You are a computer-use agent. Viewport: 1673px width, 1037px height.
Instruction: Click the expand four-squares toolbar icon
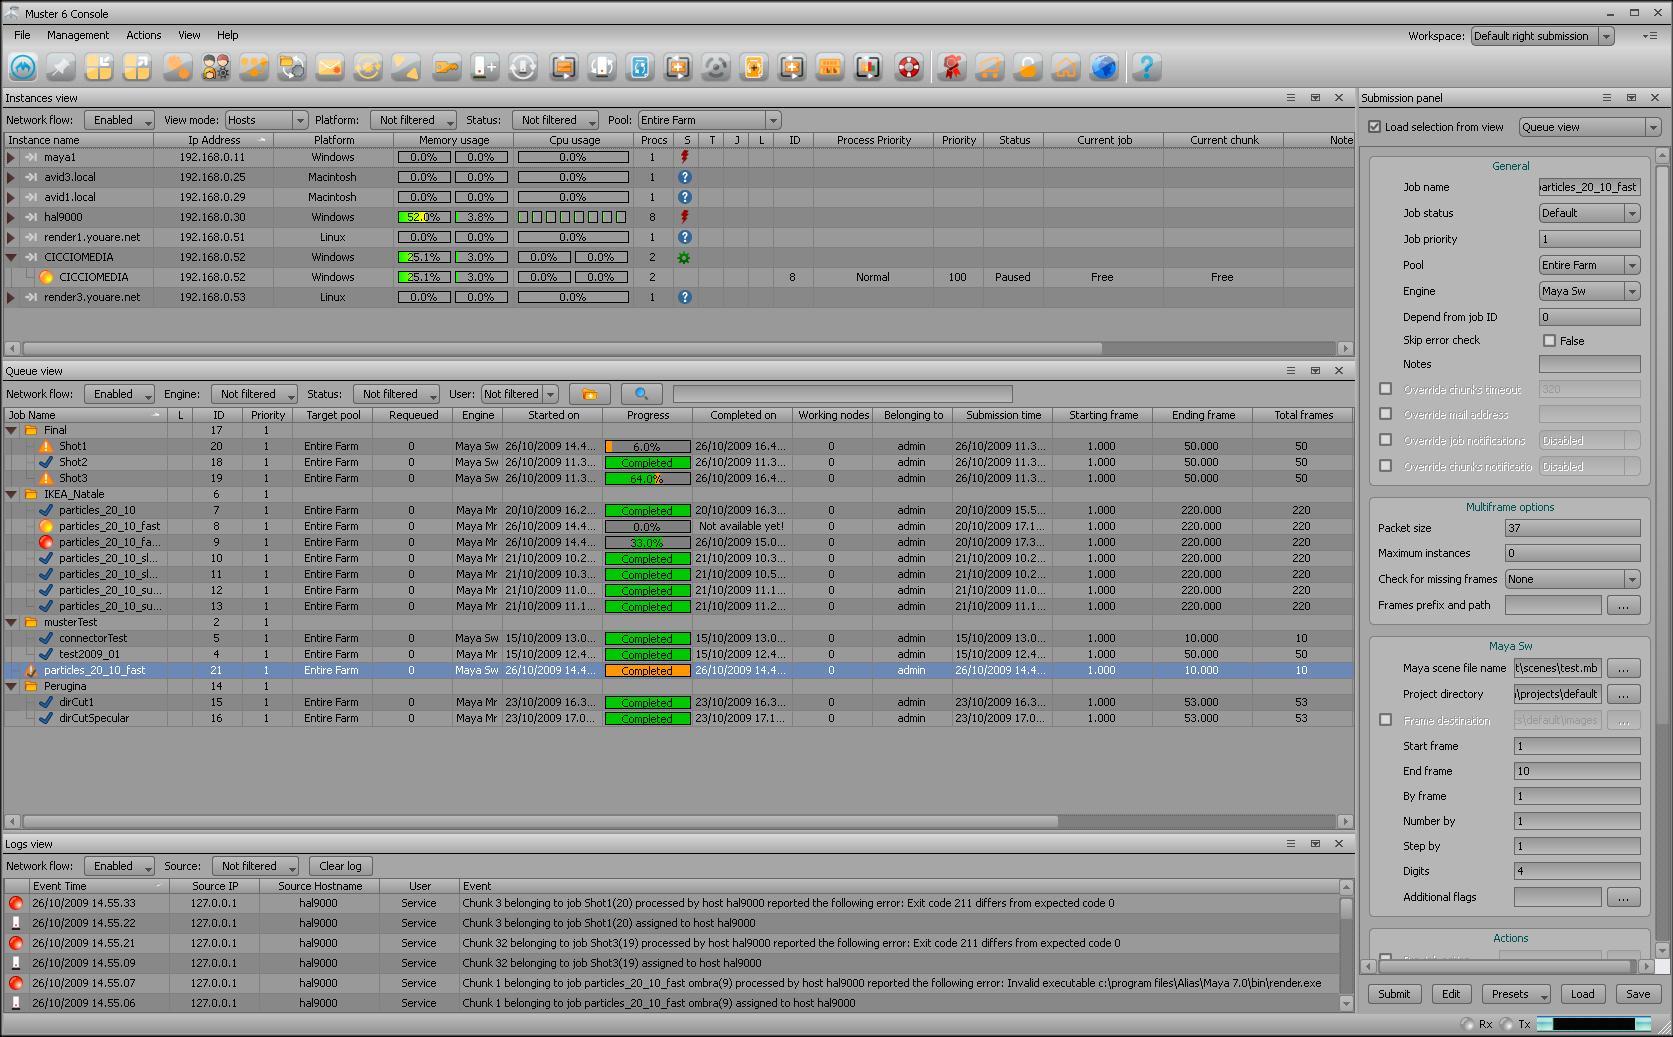coord(137,67)
